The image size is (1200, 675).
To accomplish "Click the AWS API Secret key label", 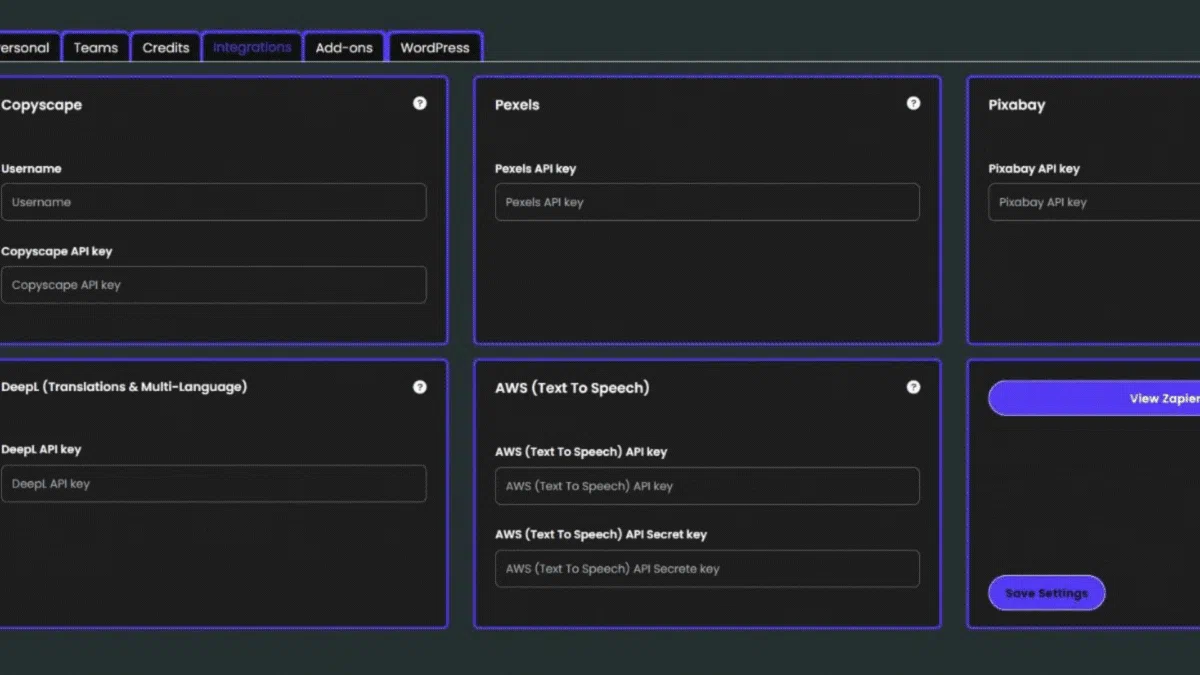I will pos(601,535).
